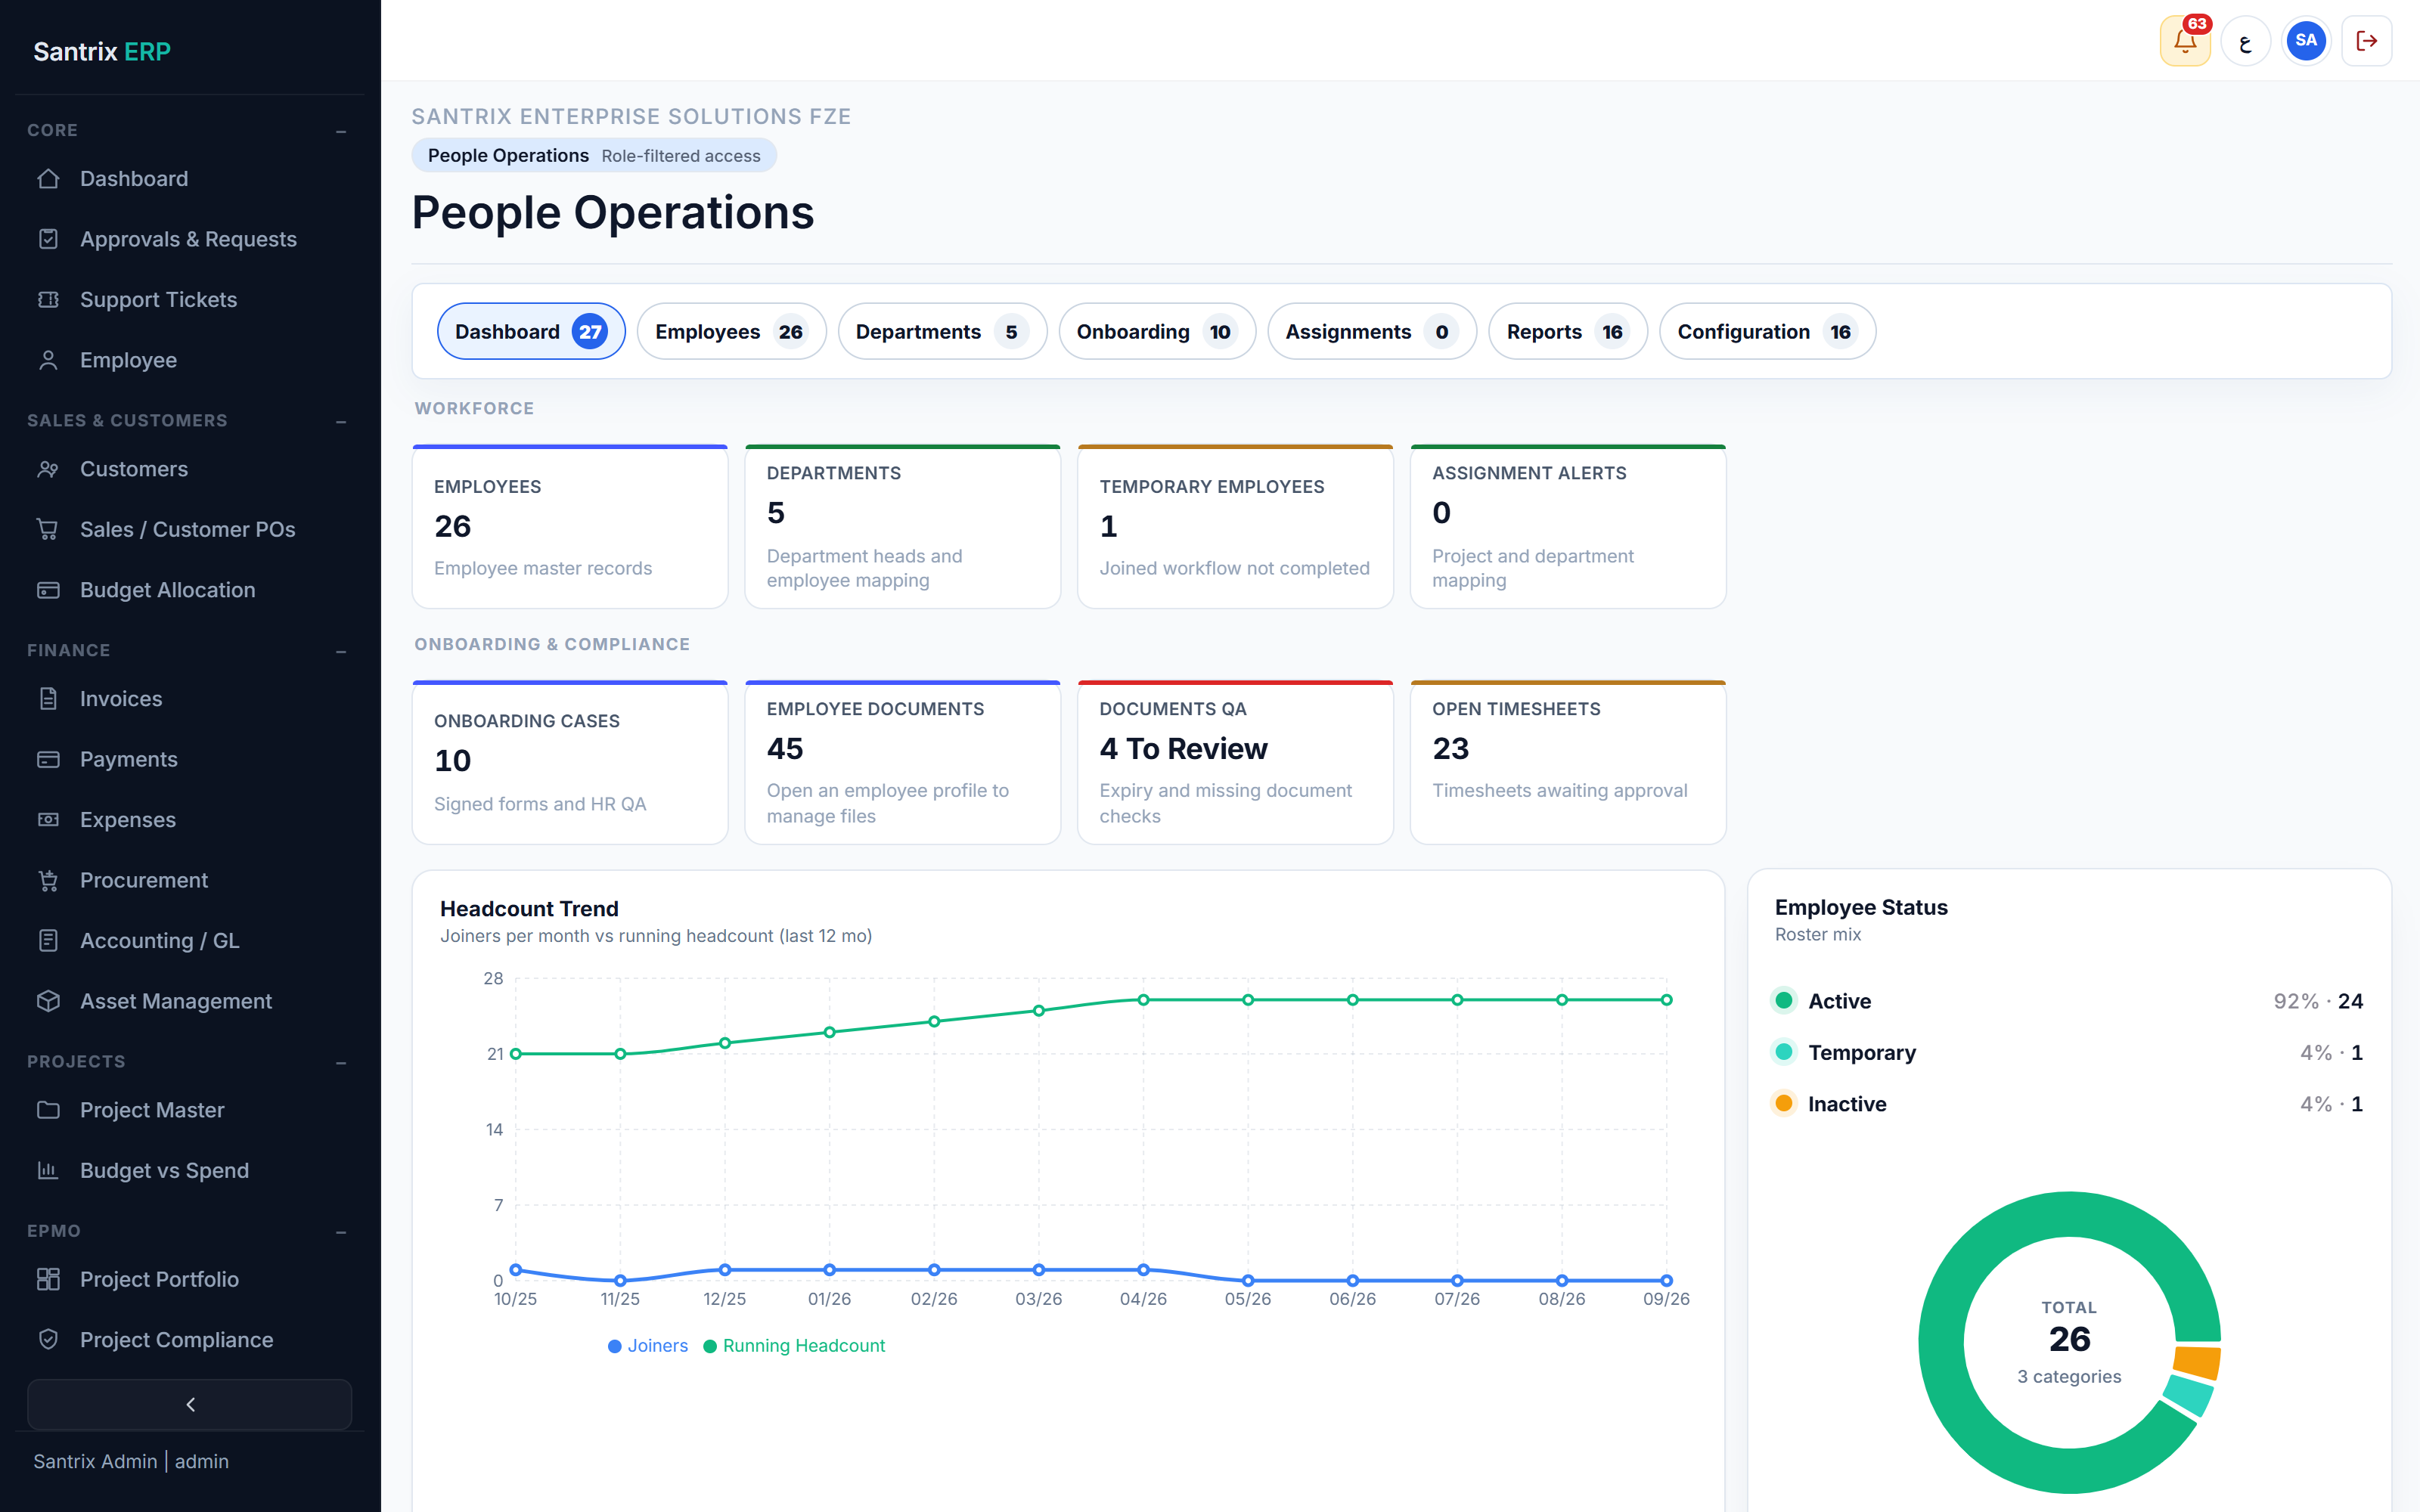Screen dimensions: 2420x1512
Task: Open Accounting / GL in the sidebar
Action: click(x=190, y=941)
